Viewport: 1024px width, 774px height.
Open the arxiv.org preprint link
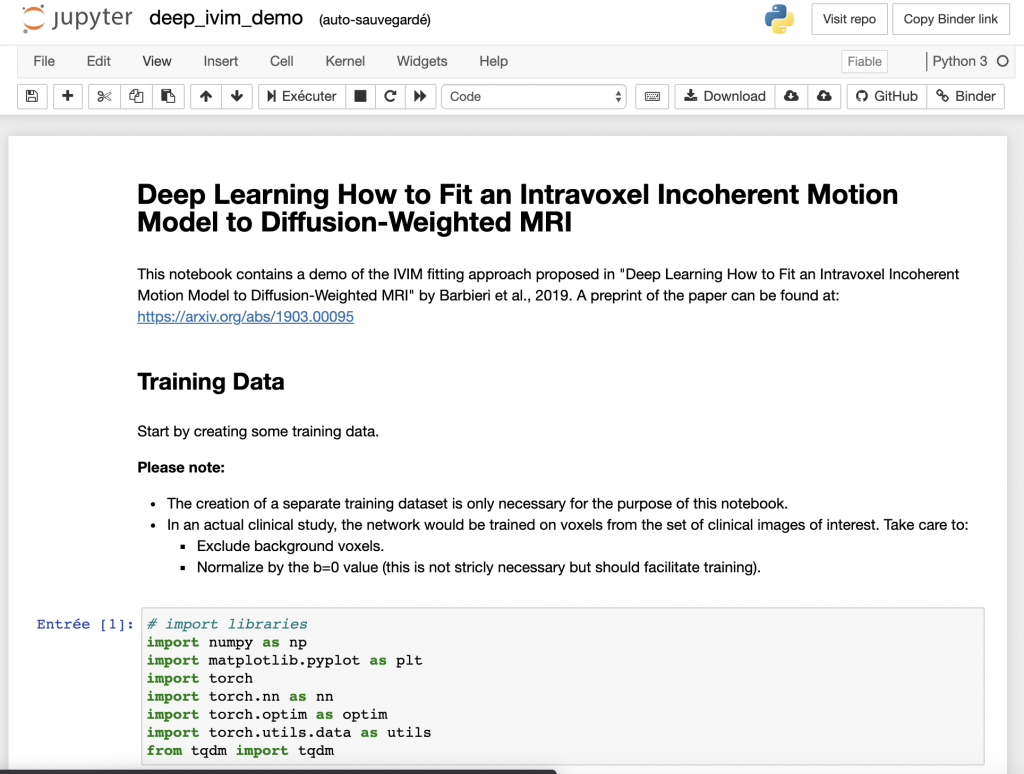245,317
